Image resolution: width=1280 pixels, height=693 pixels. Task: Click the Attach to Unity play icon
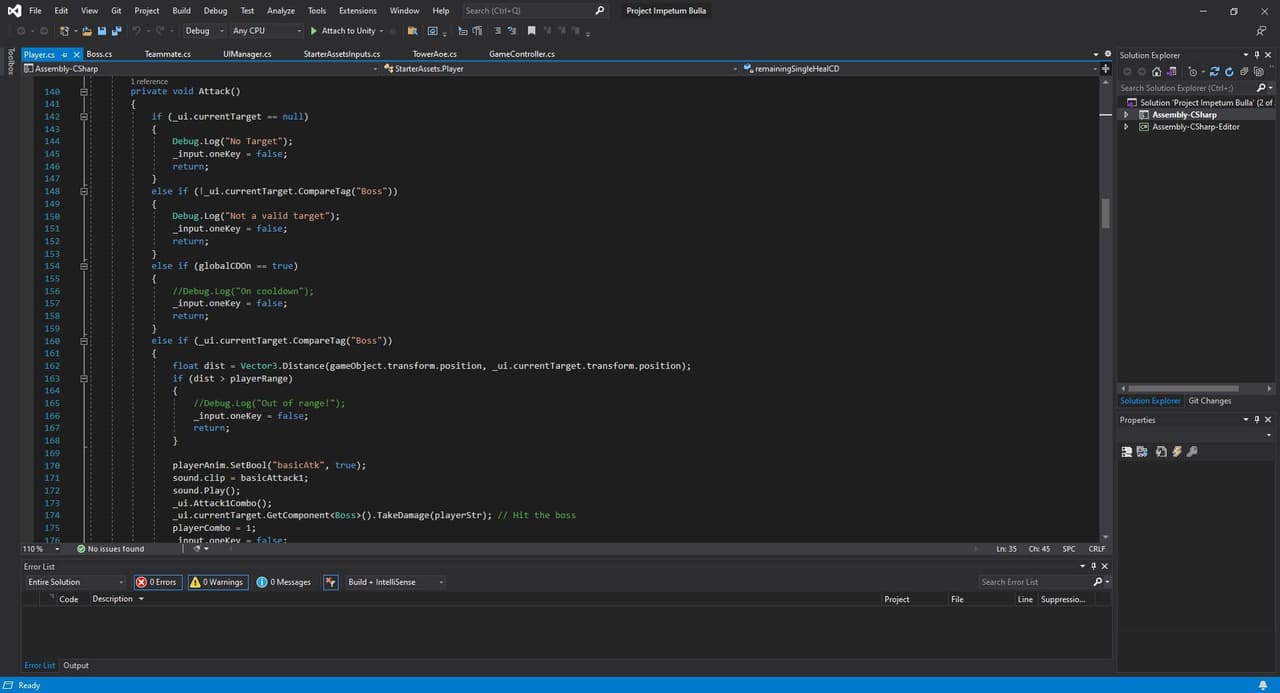(x=314, y=31)
